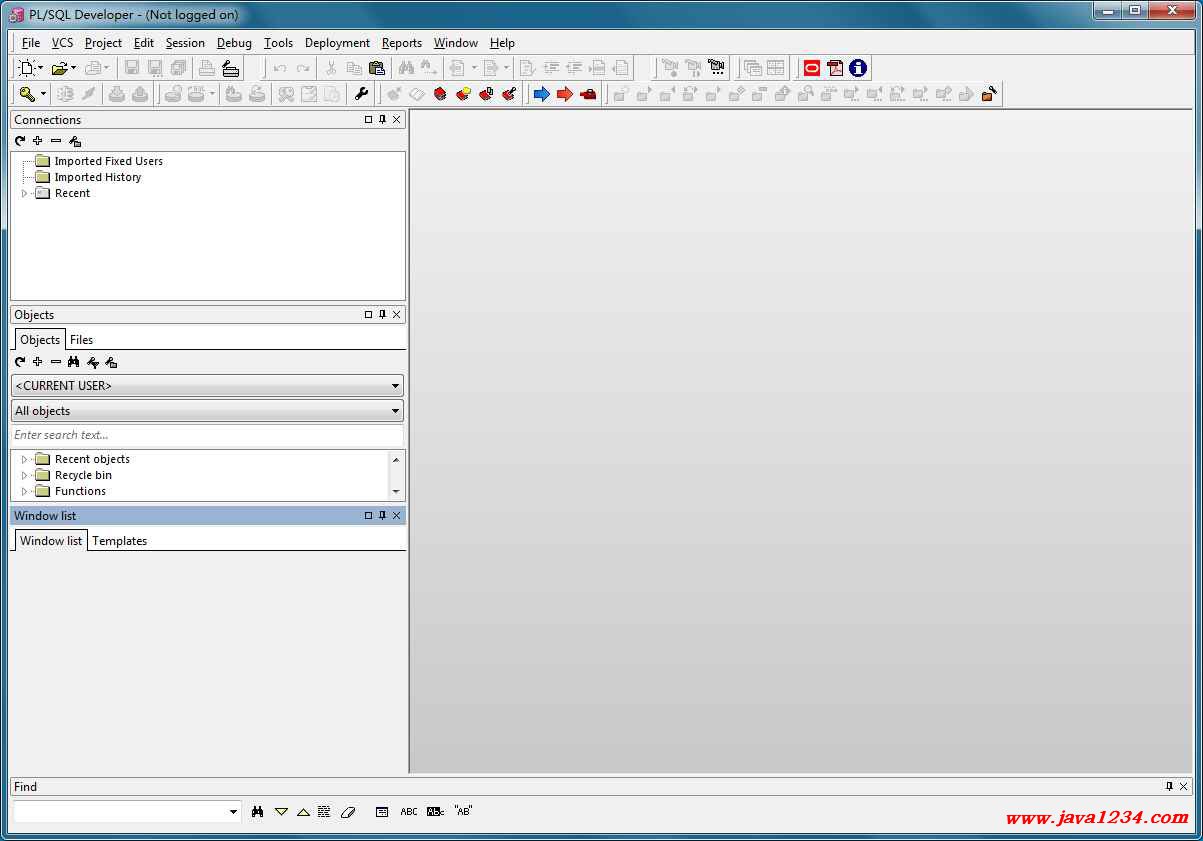Switch to the Files tab
Image resolution: width=1203 pixels, height=841 pixels.
(81, 340)
